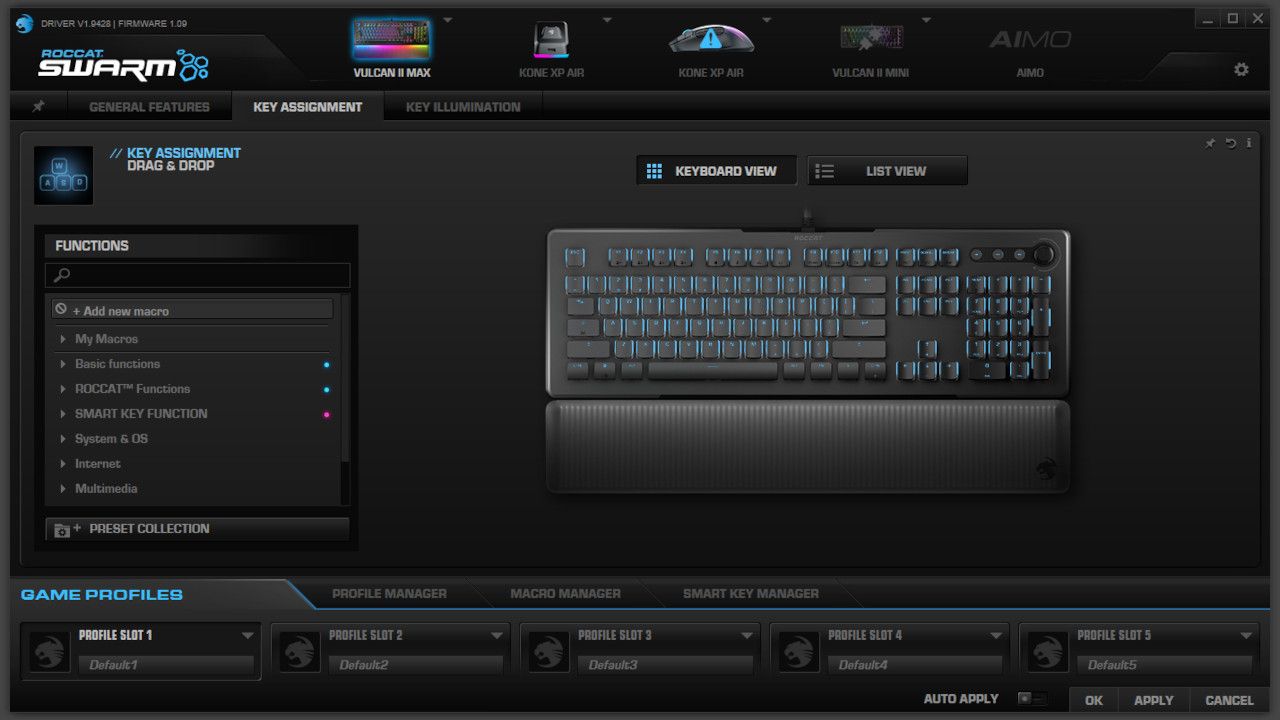The height and width of the screenshot is (720, 1280).
Task: Open Macro Manager tab
Action: coord(565,594)
